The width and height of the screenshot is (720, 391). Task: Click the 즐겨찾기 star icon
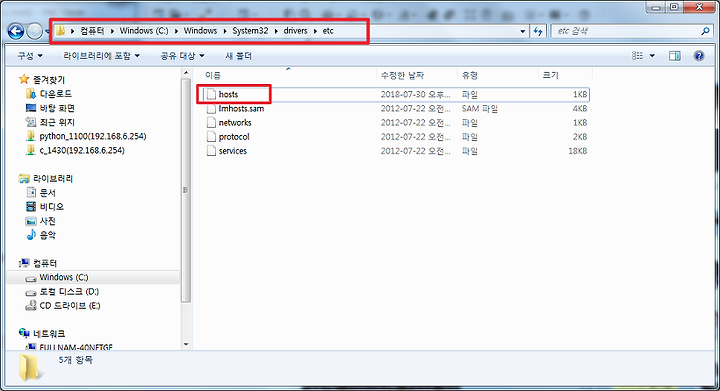point(24,79)
